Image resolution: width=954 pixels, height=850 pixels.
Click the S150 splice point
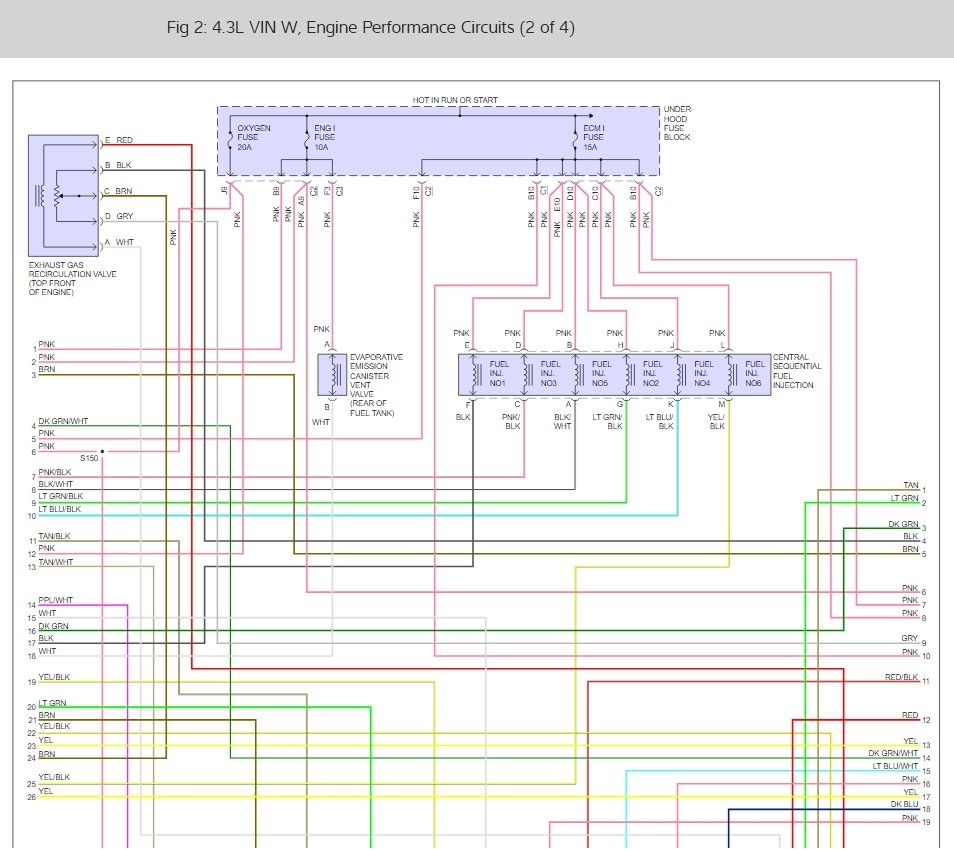[x=102, y=451]
